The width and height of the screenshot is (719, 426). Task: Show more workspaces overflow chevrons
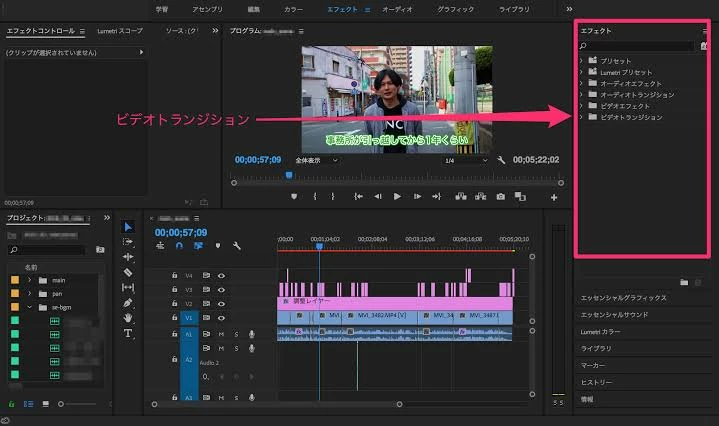click(569, 9)
